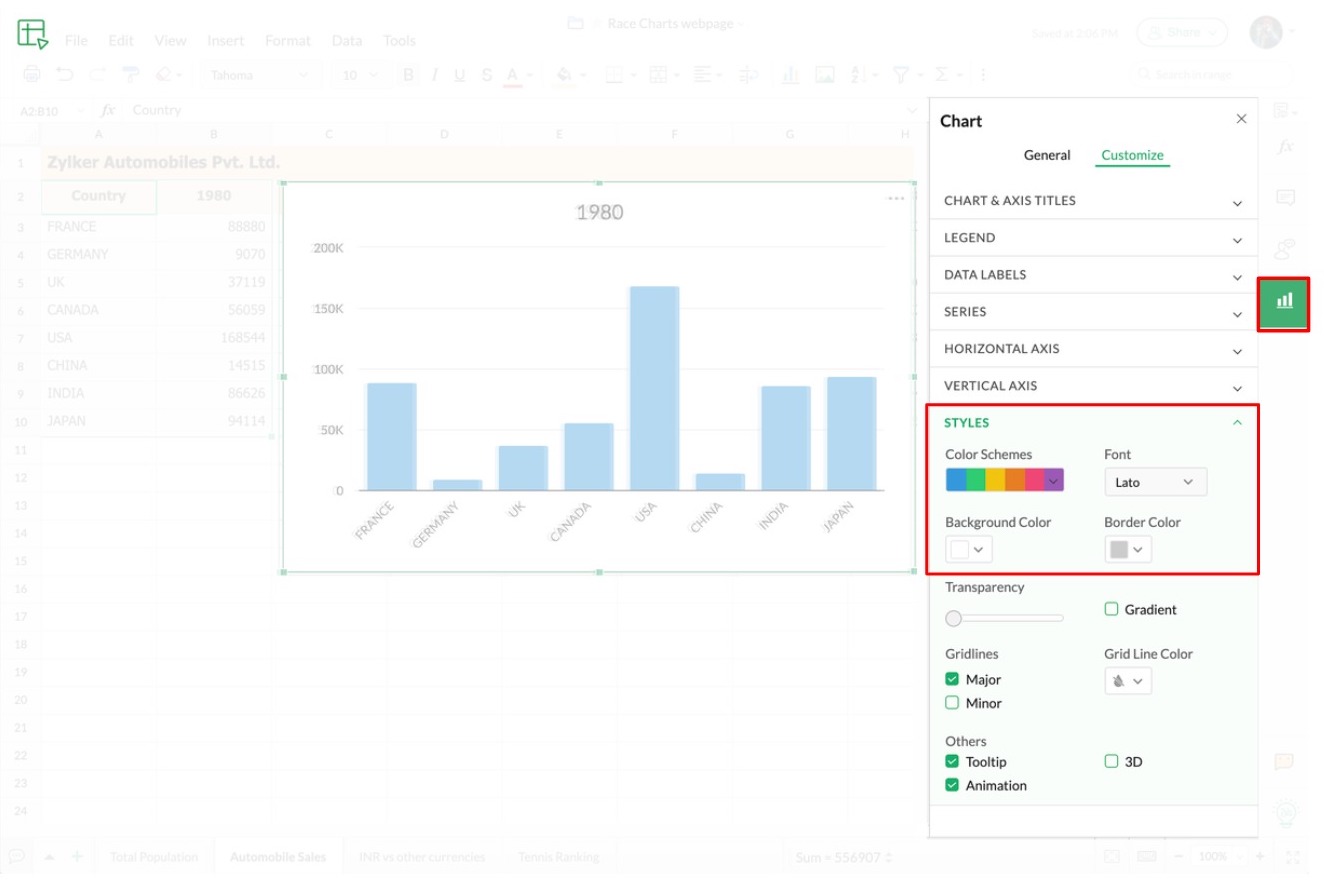Toggle italic formatting

(434, 75)
